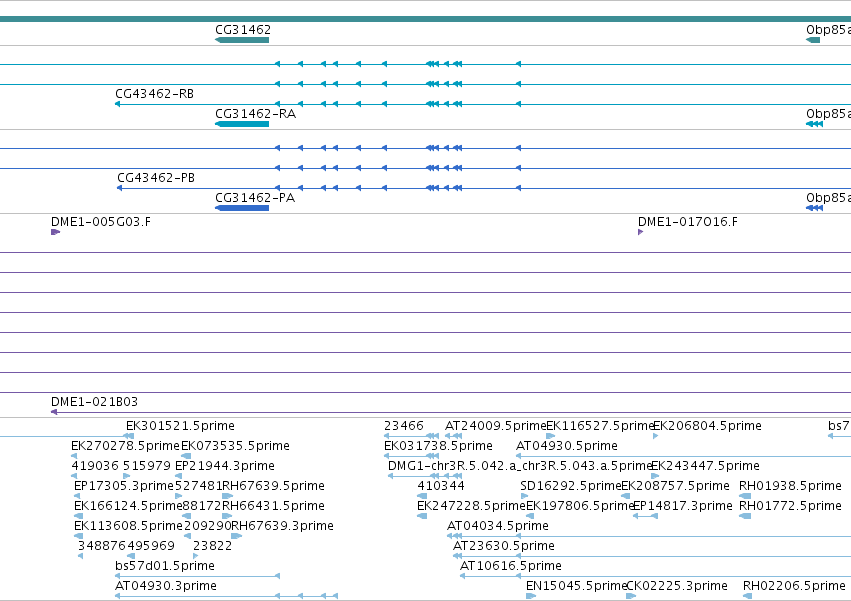Viewport: 851px width, 601px height.
Task: Click the DME1-005G03.F feature label
Action: click(101, 222)
